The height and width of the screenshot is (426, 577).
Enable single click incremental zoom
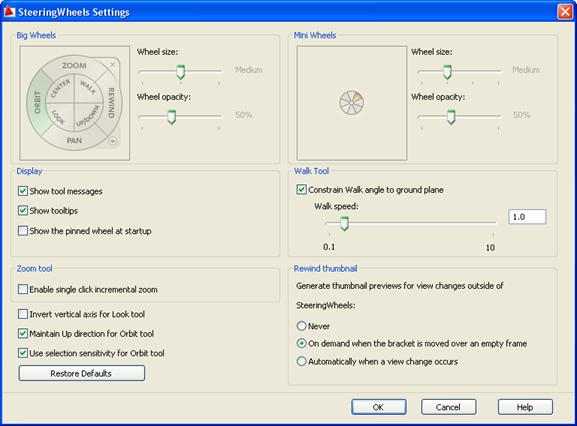(23, 289)
